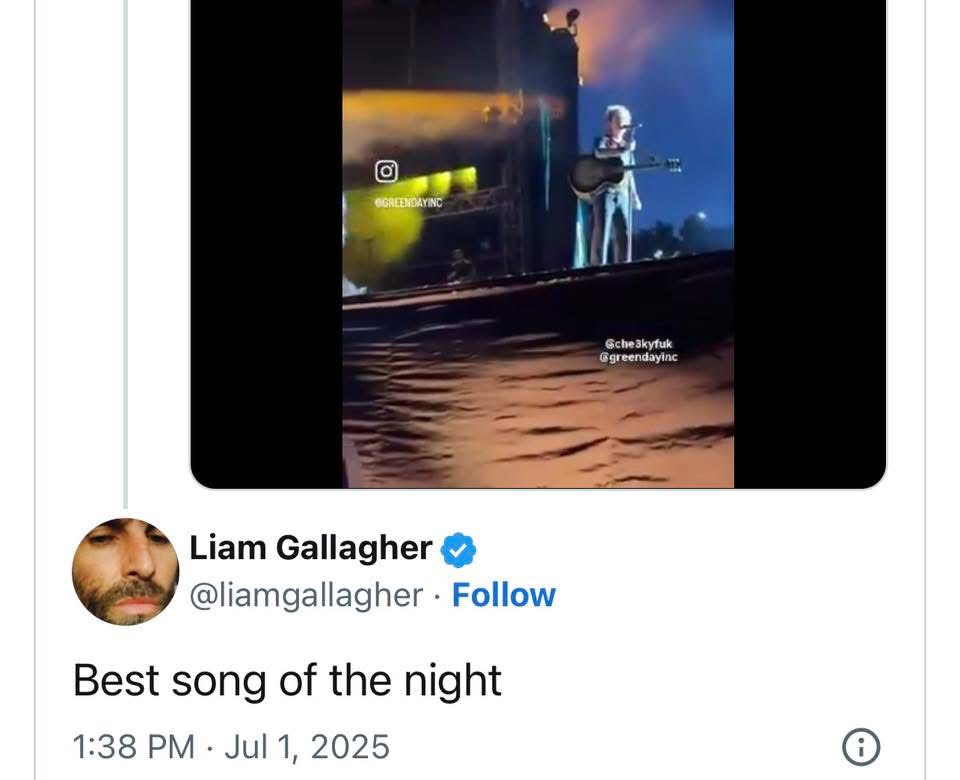Screen dimensions: 960x780
Task: Click the orange-lit crowd area in video
Action: pos(539,410)
